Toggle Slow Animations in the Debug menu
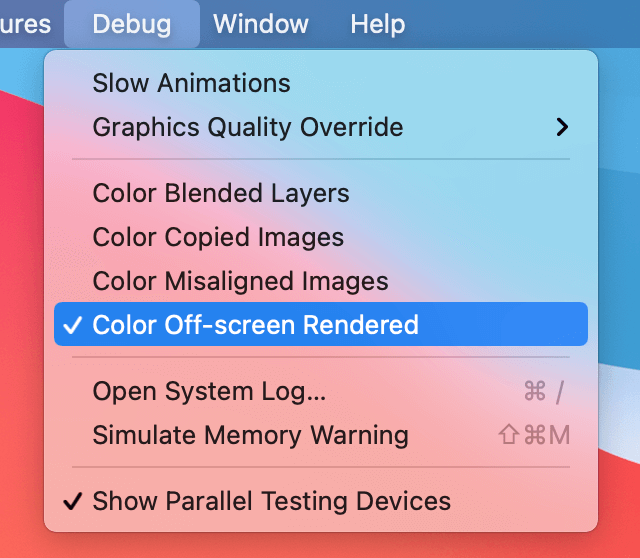This screenshot has width=640, height=558. (191, 83)
